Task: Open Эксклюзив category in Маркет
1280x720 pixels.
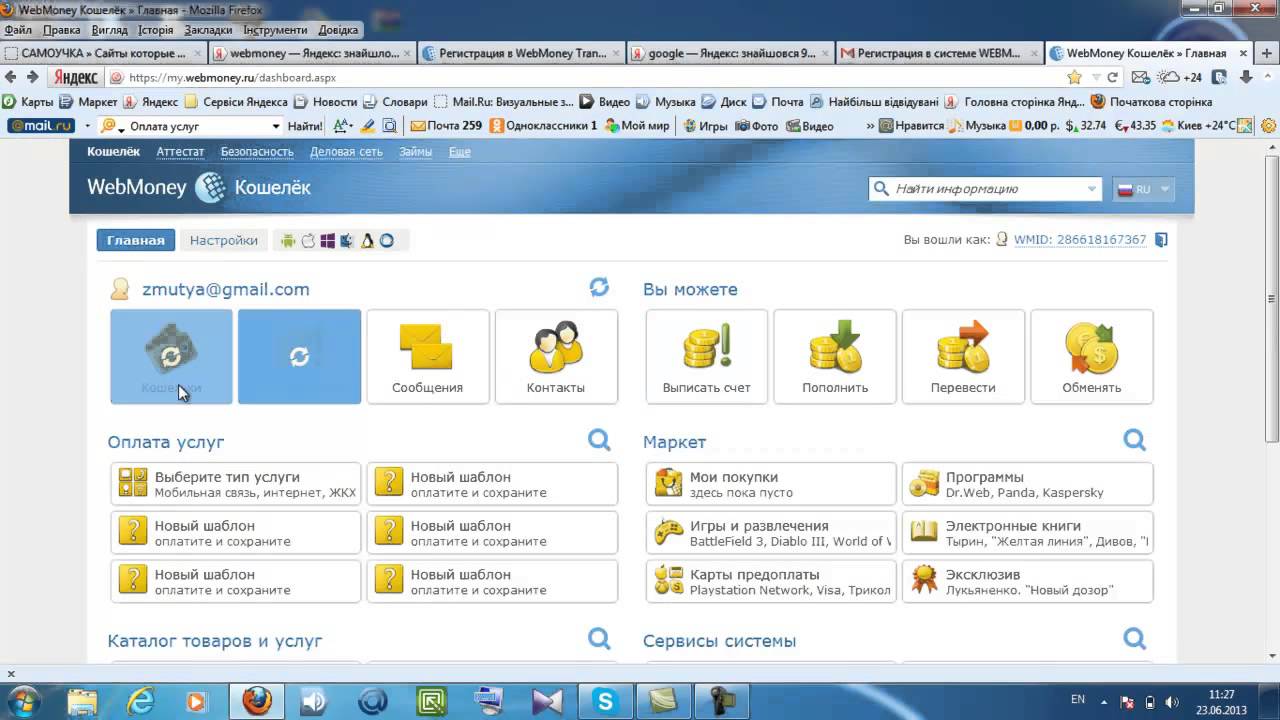Action: coord(1027,581)
